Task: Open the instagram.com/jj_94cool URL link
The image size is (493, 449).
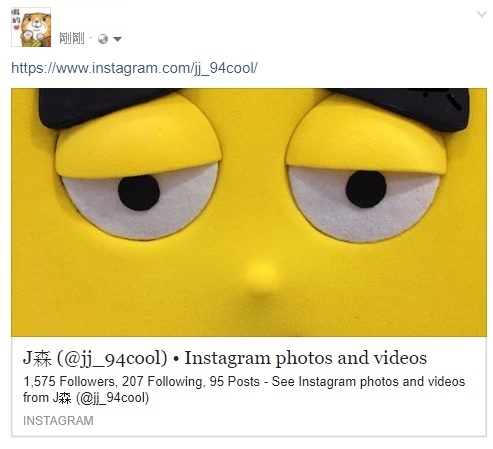Action: click(134, 68)
